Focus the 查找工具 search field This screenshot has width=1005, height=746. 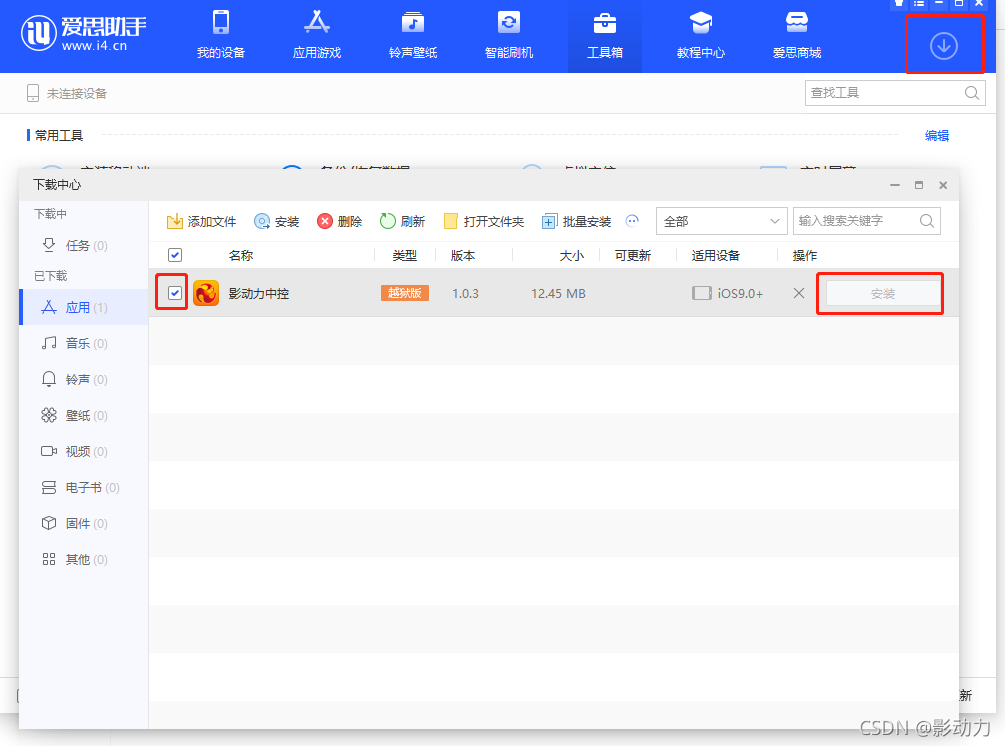(x=895, y=93)
